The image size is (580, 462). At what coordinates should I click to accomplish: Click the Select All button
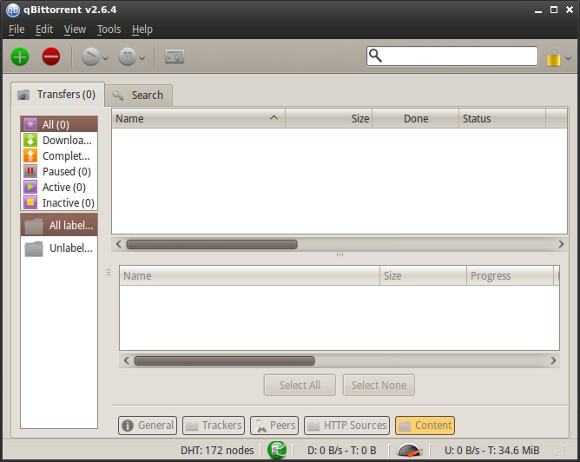click(x=300, y=385)
